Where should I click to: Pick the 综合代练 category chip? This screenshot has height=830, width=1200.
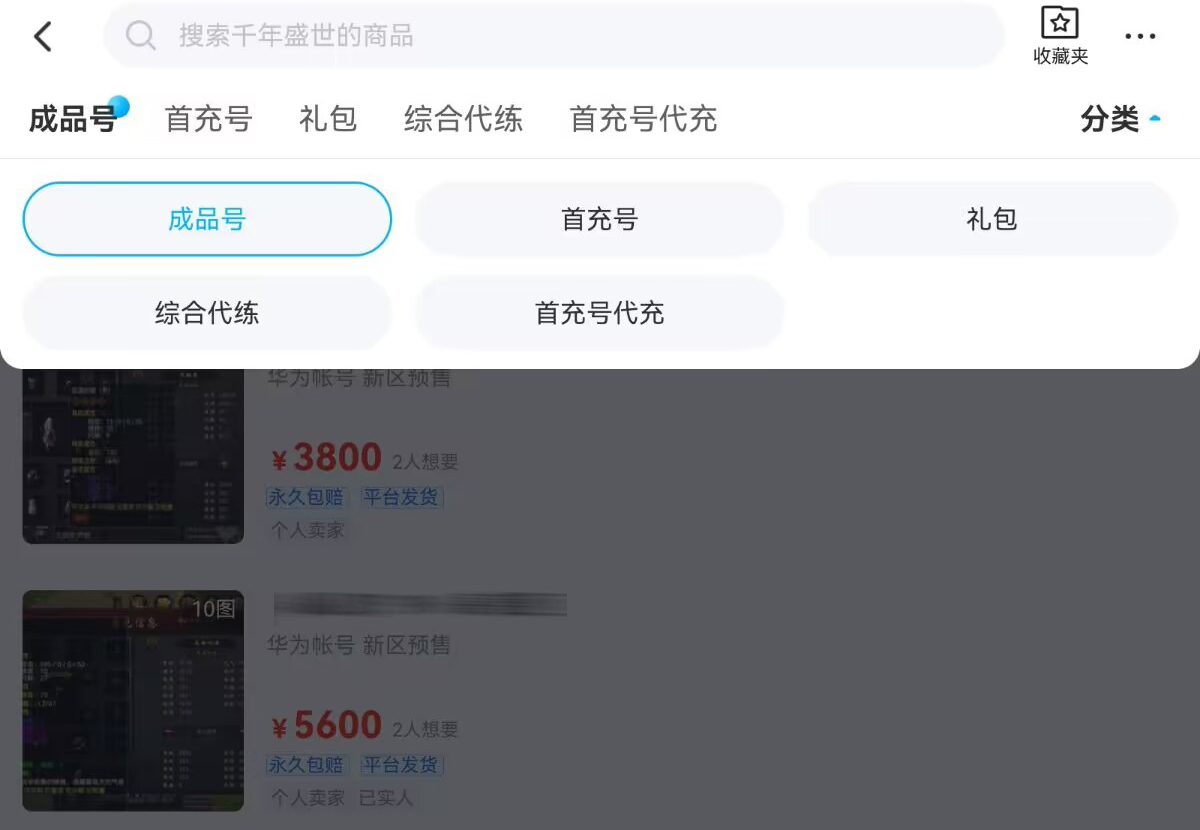(x=207, y=313)
